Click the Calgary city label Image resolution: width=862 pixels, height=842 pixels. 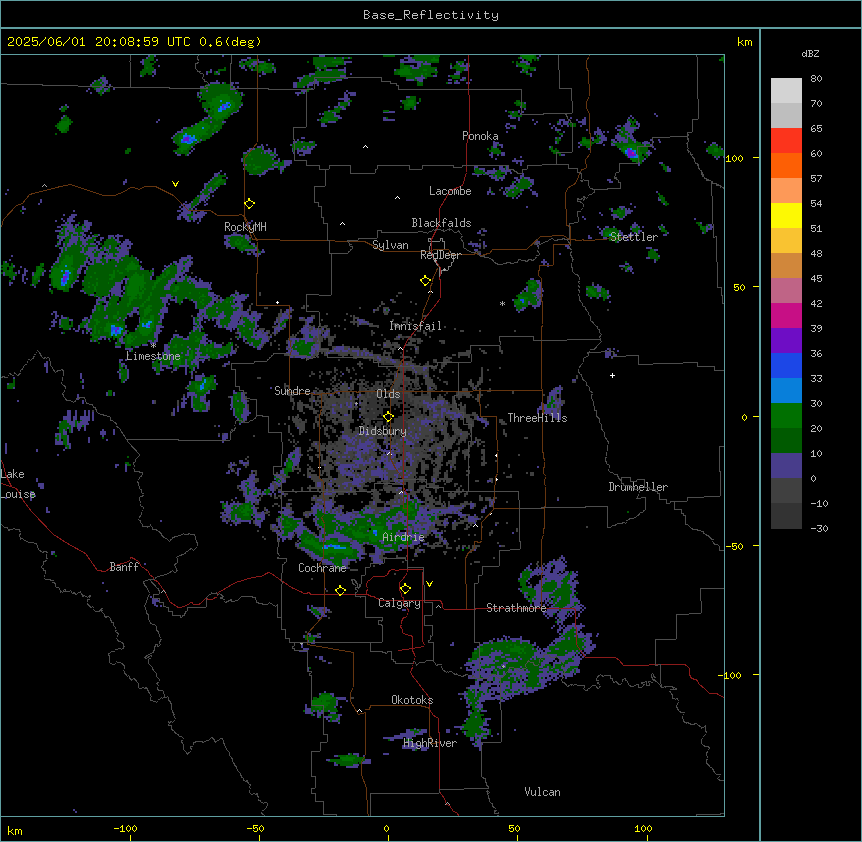399,603
